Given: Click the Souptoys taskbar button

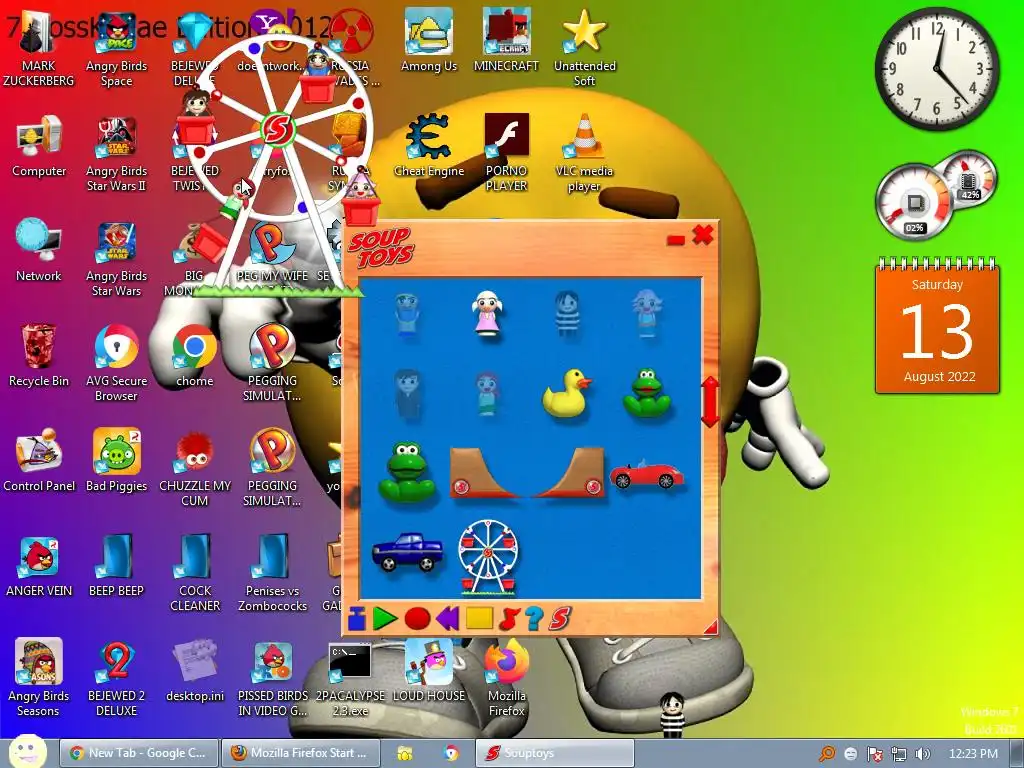Looking at the screenshot, I should click(x=554, y=753).
